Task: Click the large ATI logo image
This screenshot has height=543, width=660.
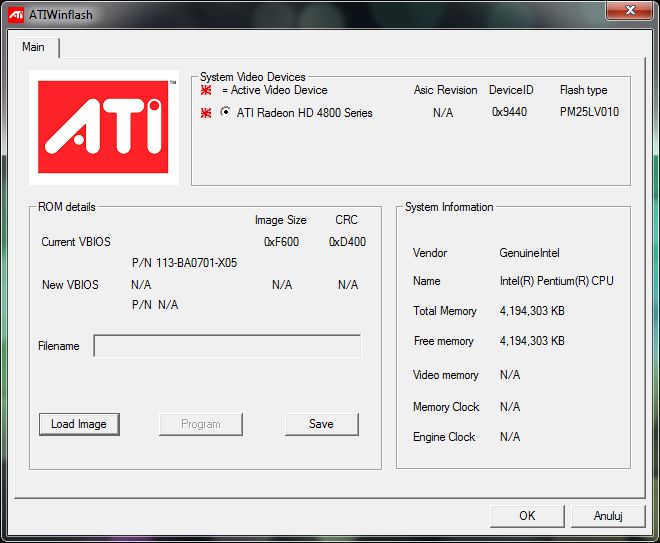Action: coord(104,127)
